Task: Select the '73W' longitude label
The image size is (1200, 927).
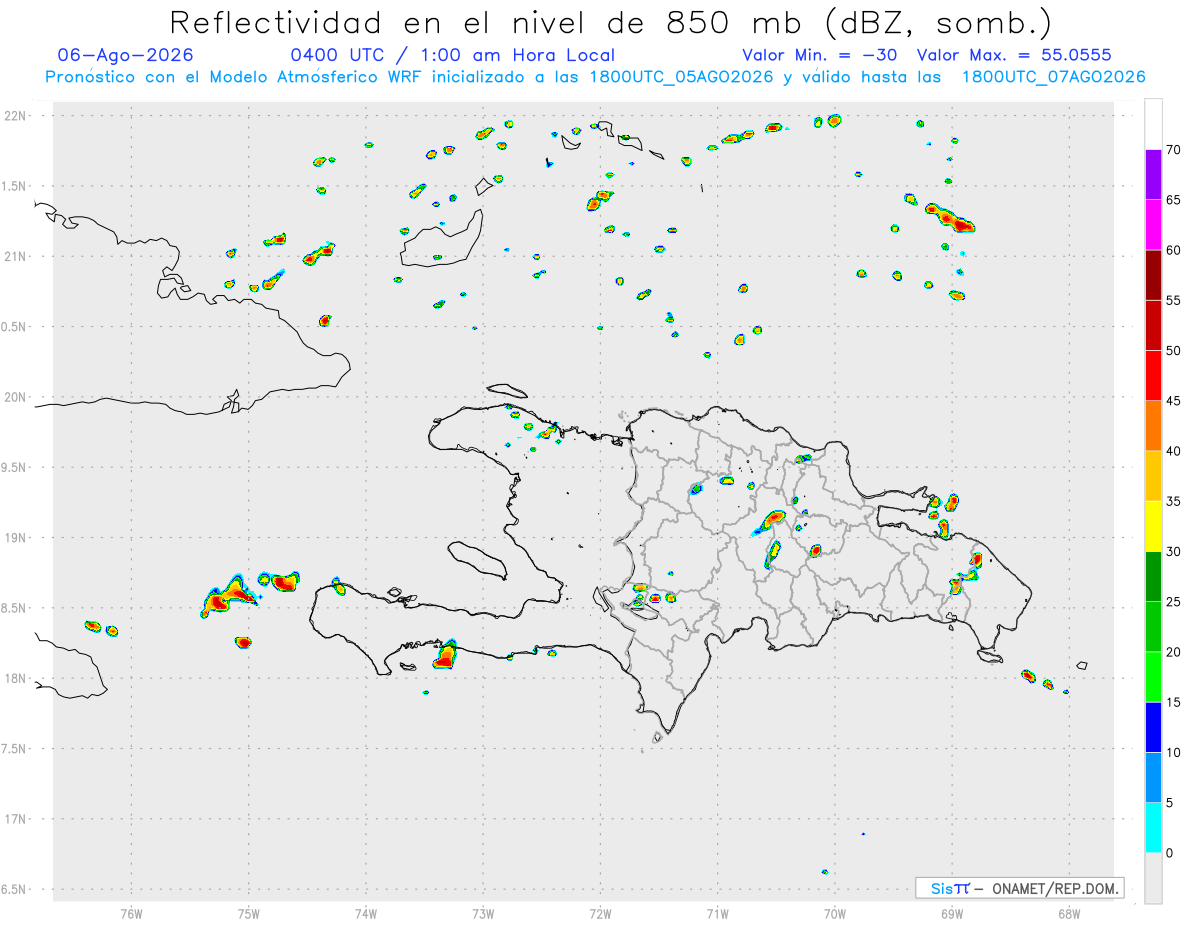Action: (483, 912)
